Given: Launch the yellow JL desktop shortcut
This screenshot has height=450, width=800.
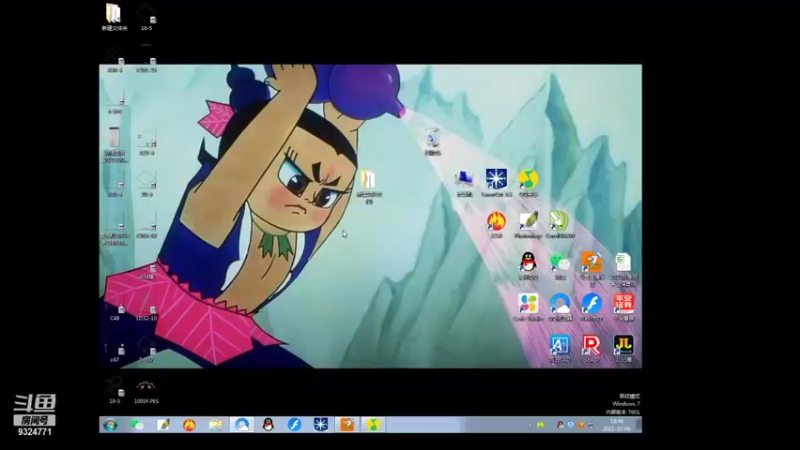Looking at the screenshot, I should [x=623, y=348].
